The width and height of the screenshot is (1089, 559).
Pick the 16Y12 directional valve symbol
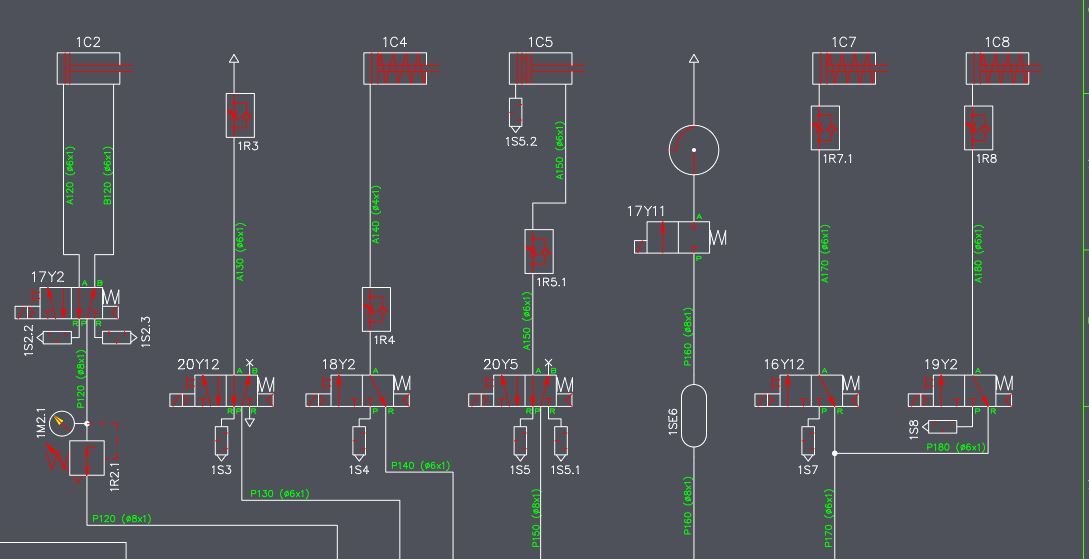pyautogui.click(x=807, y=391)
